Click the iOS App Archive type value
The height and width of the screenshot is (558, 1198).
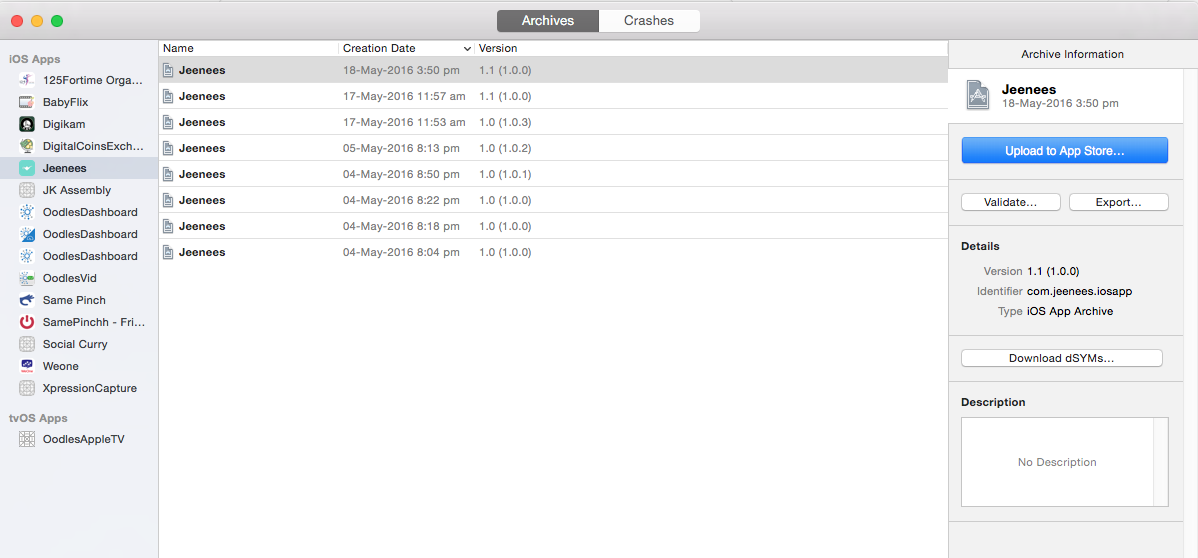click(1070, 311)
